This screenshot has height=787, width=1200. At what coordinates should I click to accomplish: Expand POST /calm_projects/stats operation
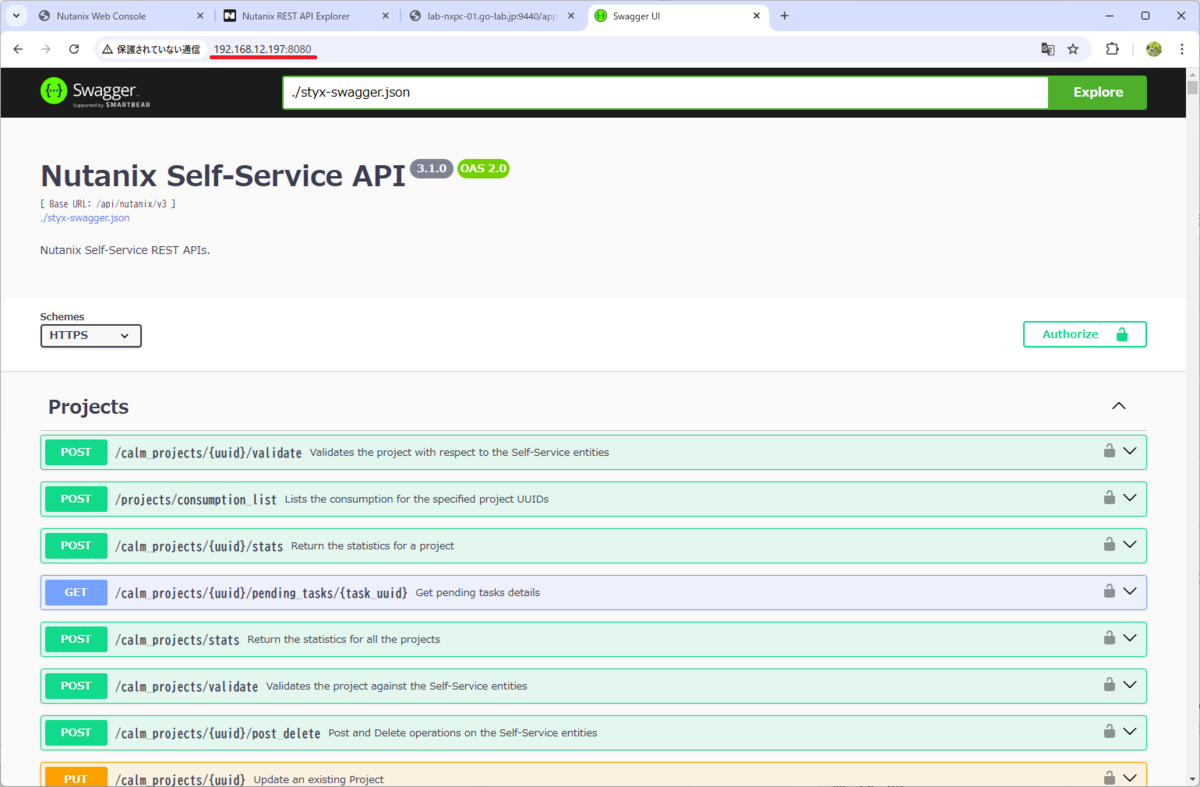click(x=1130, y=638)
